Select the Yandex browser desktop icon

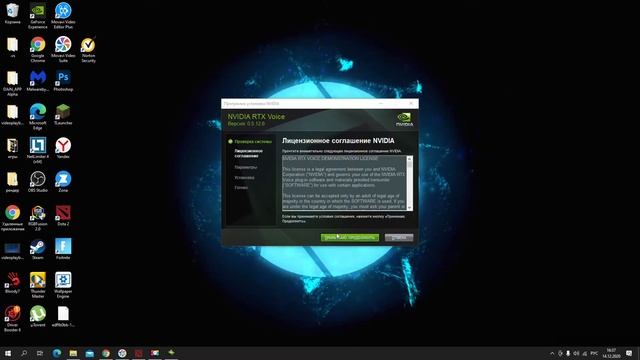tap(63, 148)
